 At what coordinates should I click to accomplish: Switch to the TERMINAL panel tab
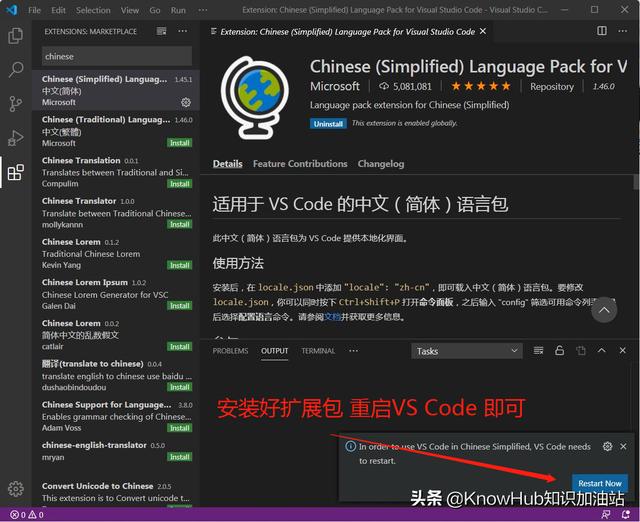point(318,351)
